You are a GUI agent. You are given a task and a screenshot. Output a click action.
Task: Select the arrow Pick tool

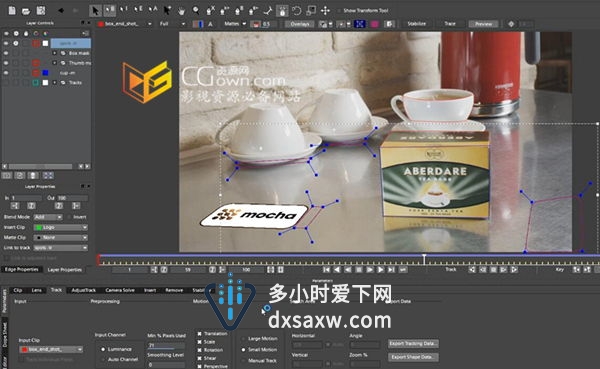coord(95,10)
